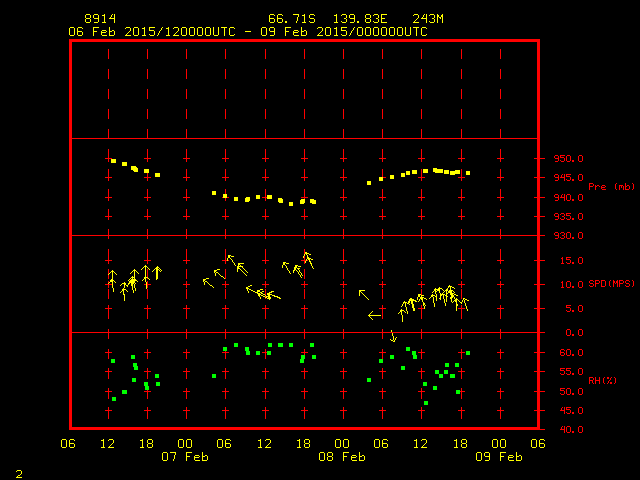640x480 pixels.
Task: Select the latitude value 66.71S
Action: pos(288,19)
